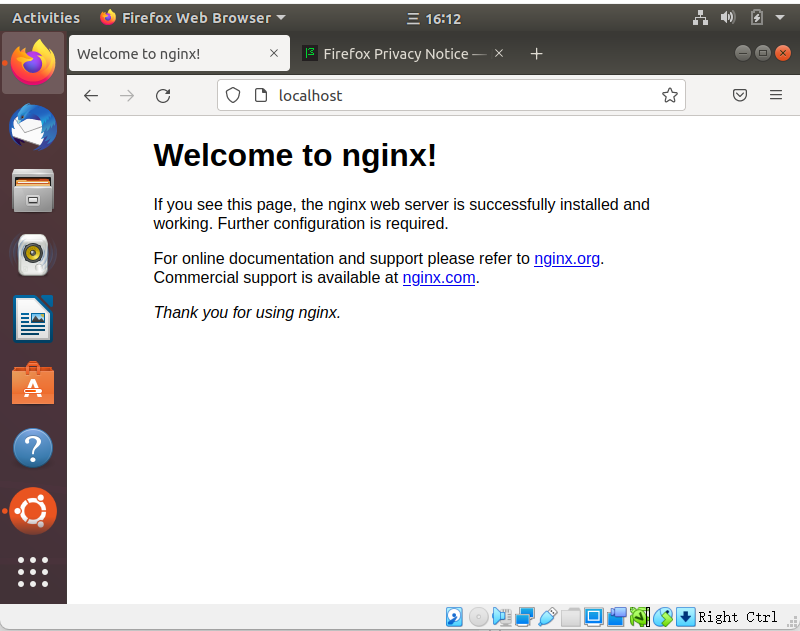Open the Firefox hamburger application menu
This screenshot has width=800, height=631.
tap(776, 95)
